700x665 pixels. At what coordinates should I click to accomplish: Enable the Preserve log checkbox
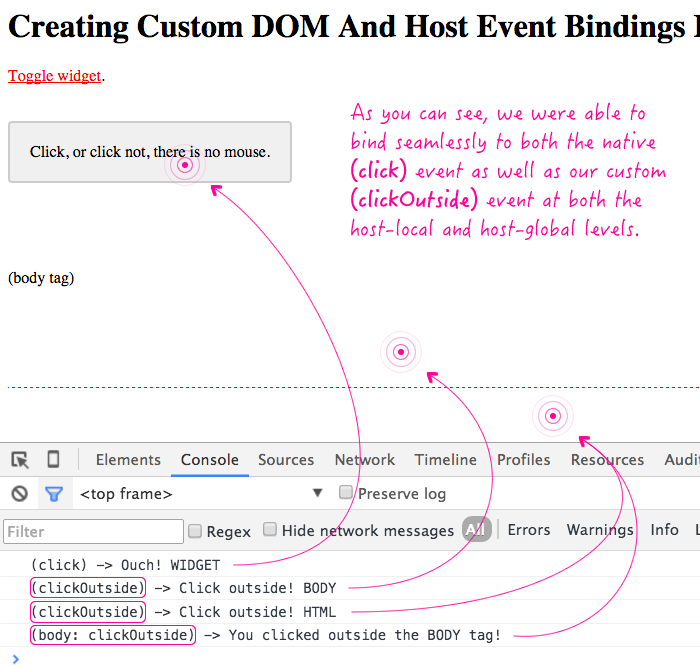click(x=346, y=493)
